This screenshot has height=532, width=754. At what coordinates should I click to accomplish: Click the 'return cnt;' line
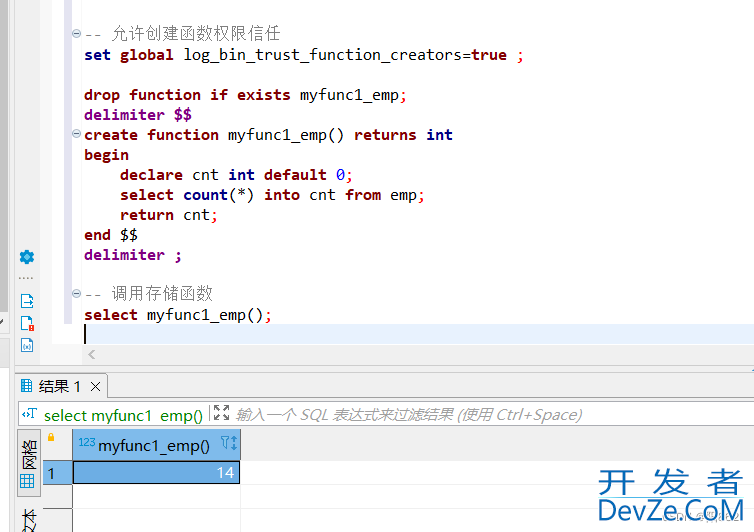tap(169, 215)
